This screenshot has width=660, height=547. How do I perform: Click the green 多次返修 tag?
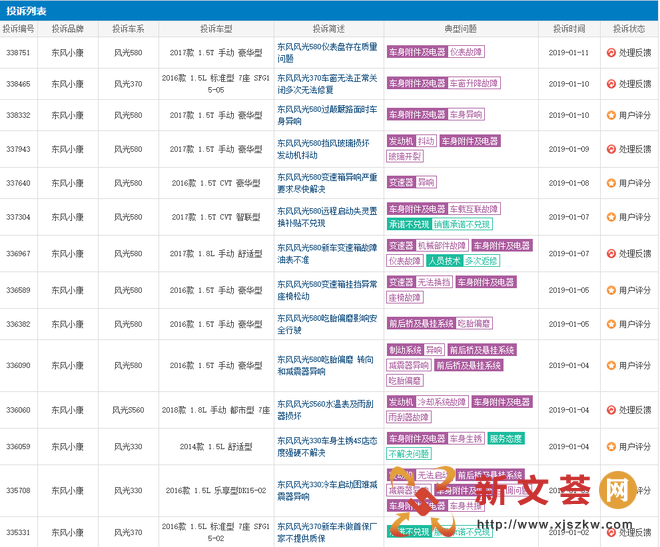click(481, 260)
